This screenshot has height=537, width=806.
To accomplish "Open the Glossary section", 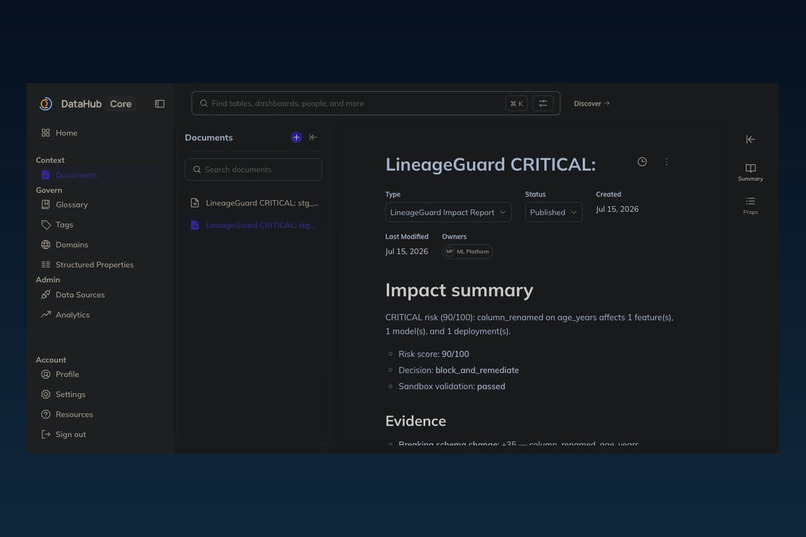I will point(71,205).
